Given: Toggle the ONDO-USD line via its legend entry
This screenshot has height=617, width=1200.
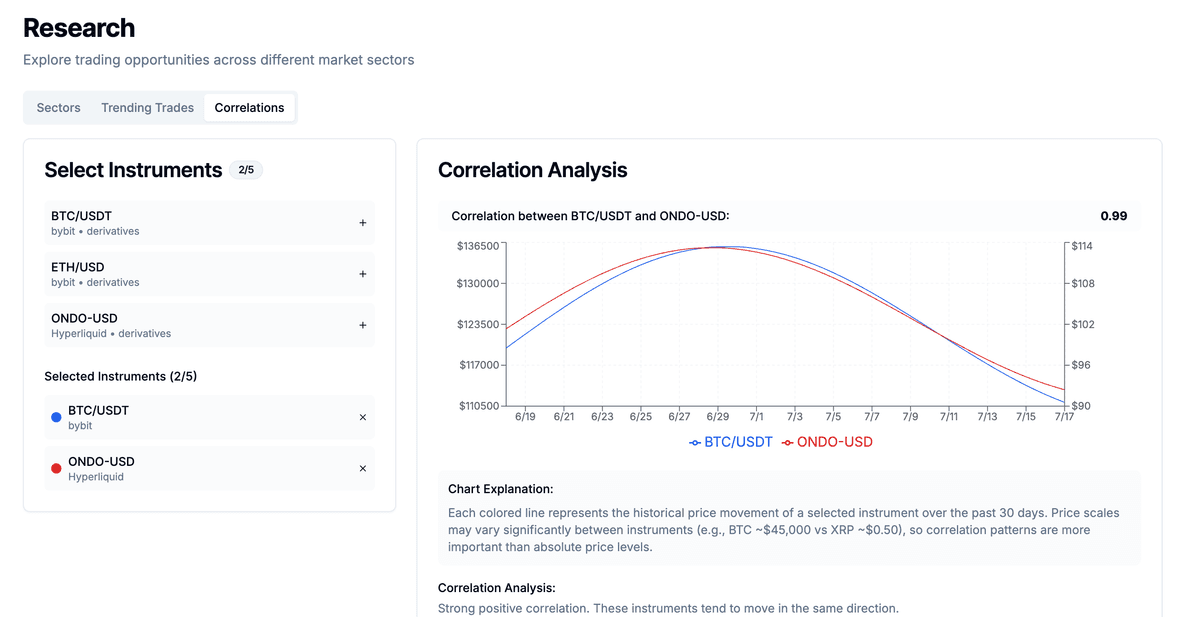Looking at the screenshot, I should (834, 441).
